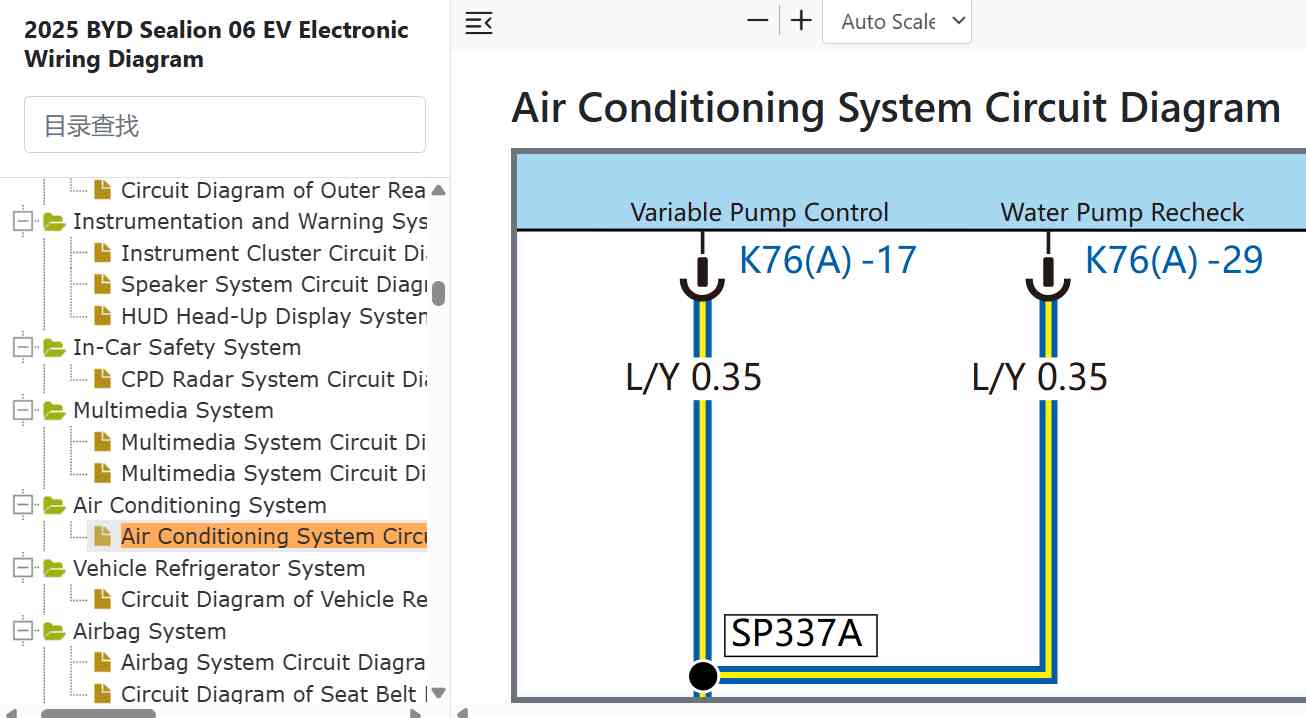Click the Air Conditioning System folder icon
1306x718 pixels.
pyautogui.click(x=54, y=505)
